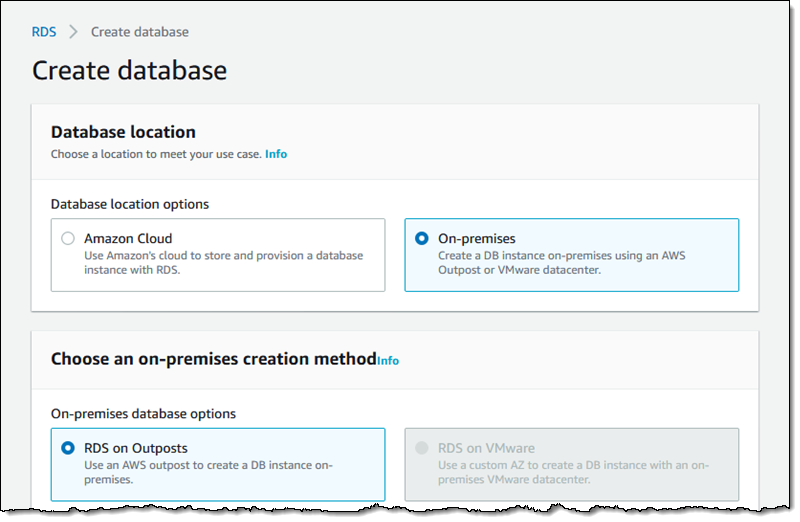Click the RDS on Outposts option title text

pyautogui.click(x=136, y=448)
